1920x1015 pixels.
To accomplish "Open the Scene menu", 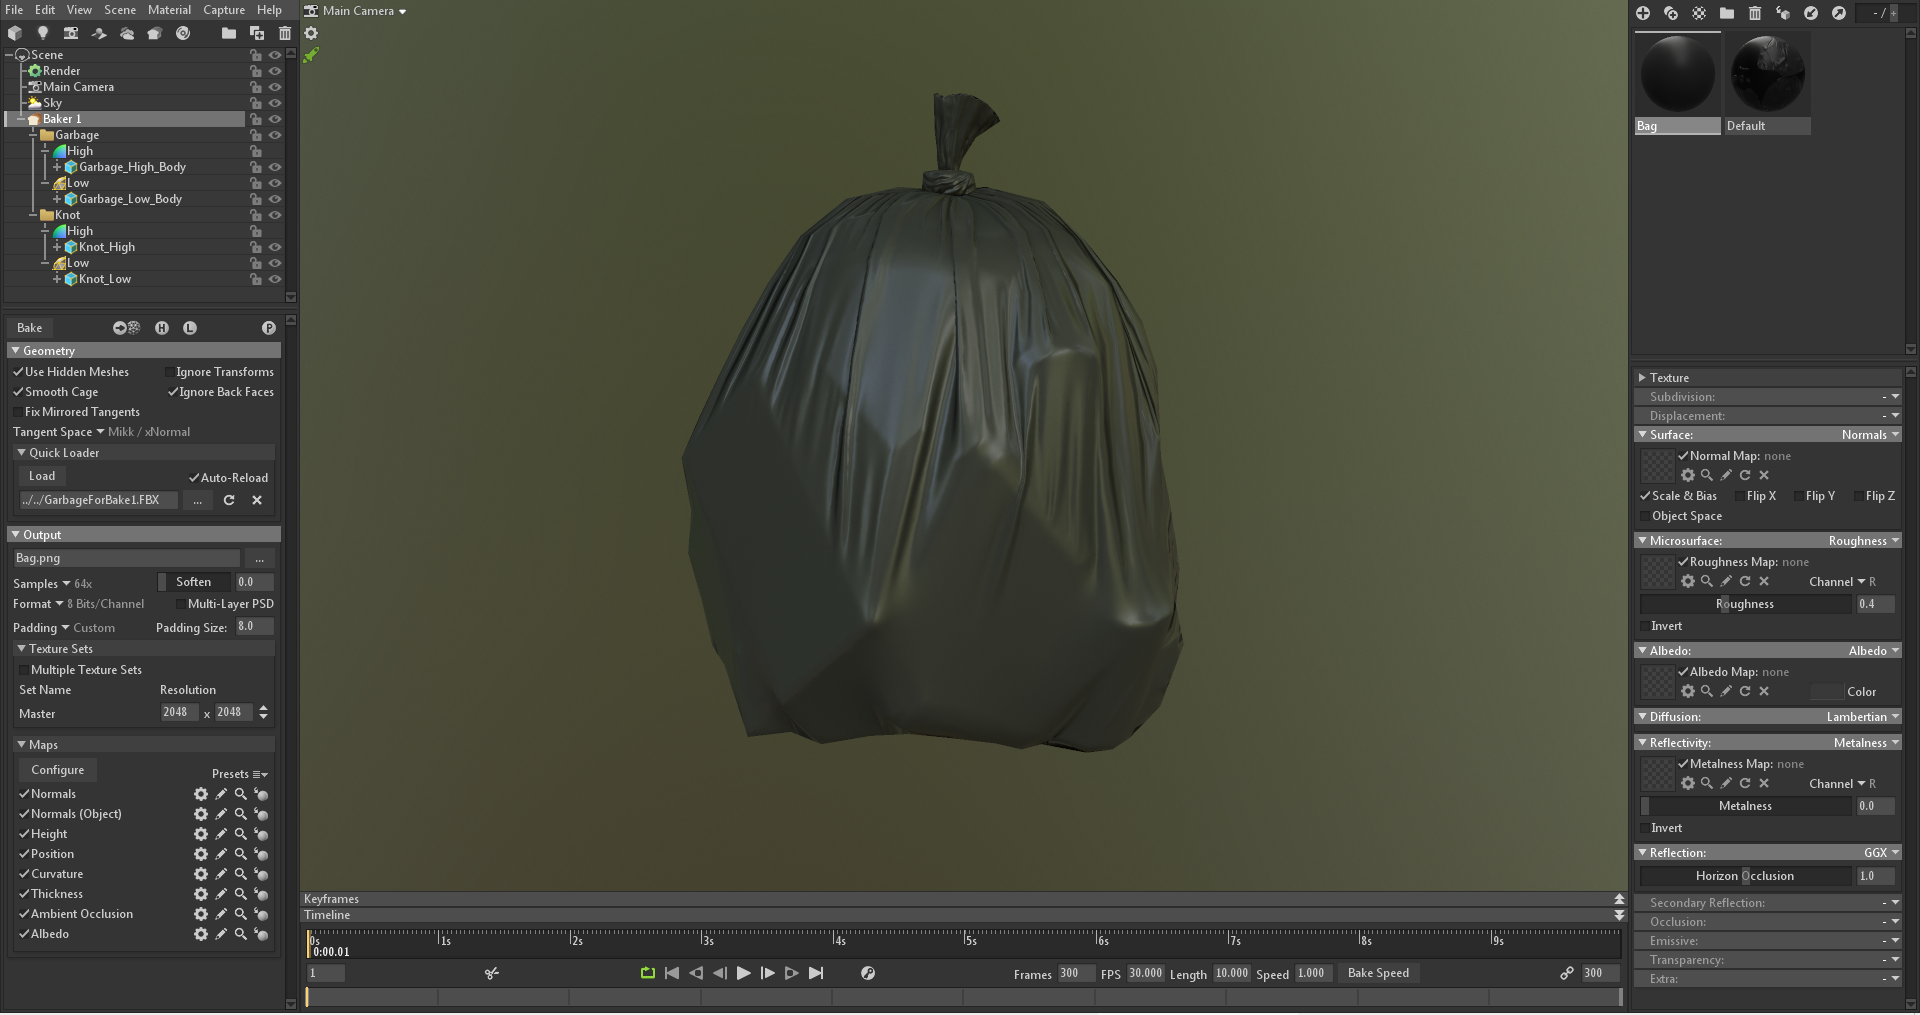I will tap(120, 10).
